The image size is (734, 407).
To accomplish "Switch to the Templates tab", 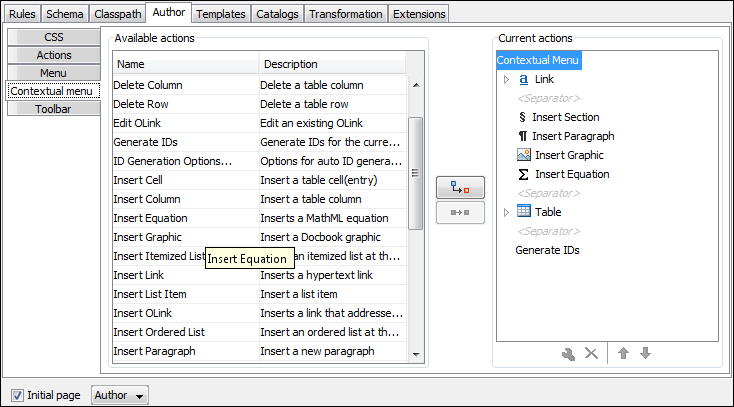I will [x=220, y=14].
